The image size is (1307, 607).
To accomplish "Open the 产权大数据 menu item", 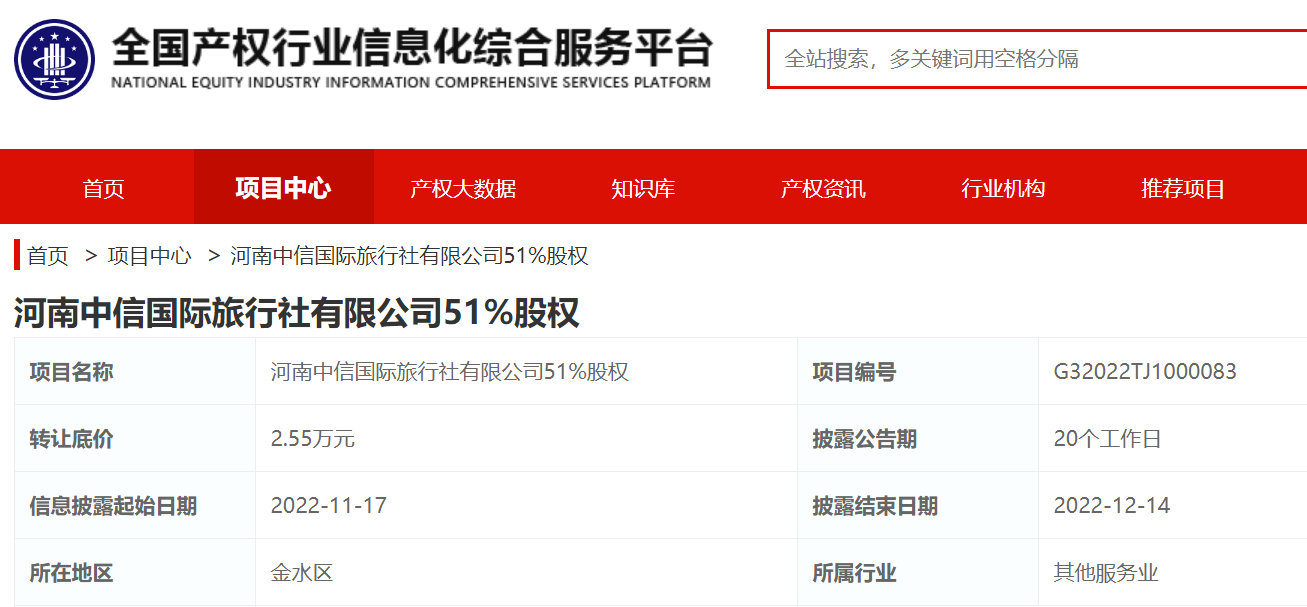I will coord(463,188).
